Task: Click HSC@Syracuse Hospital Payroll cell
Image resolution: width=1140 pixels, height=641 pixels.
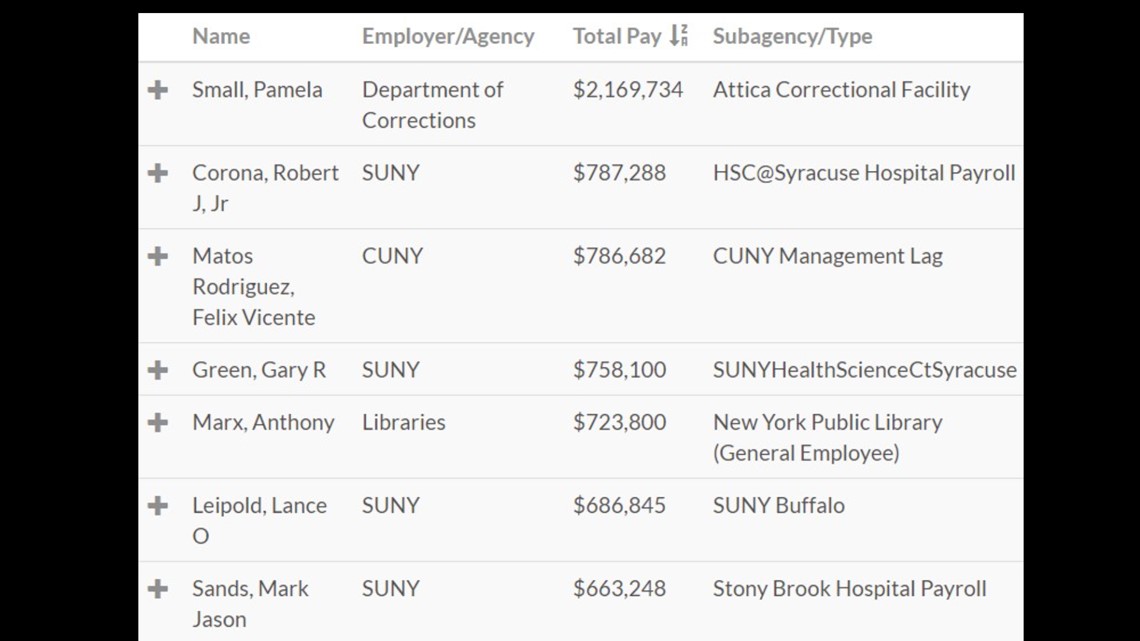Action: pos(864,173)
